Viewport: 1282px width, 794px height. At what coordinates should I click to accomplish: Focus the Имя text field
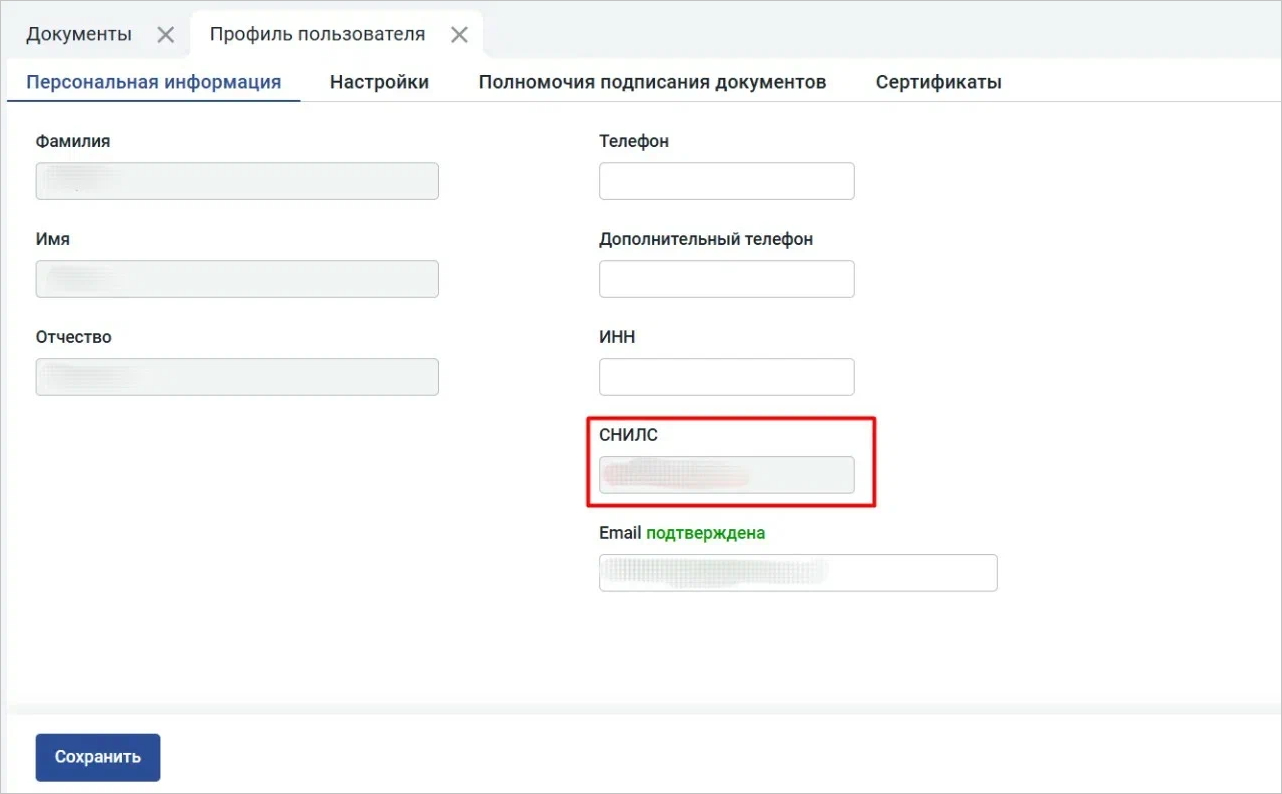tap(237, 279)
